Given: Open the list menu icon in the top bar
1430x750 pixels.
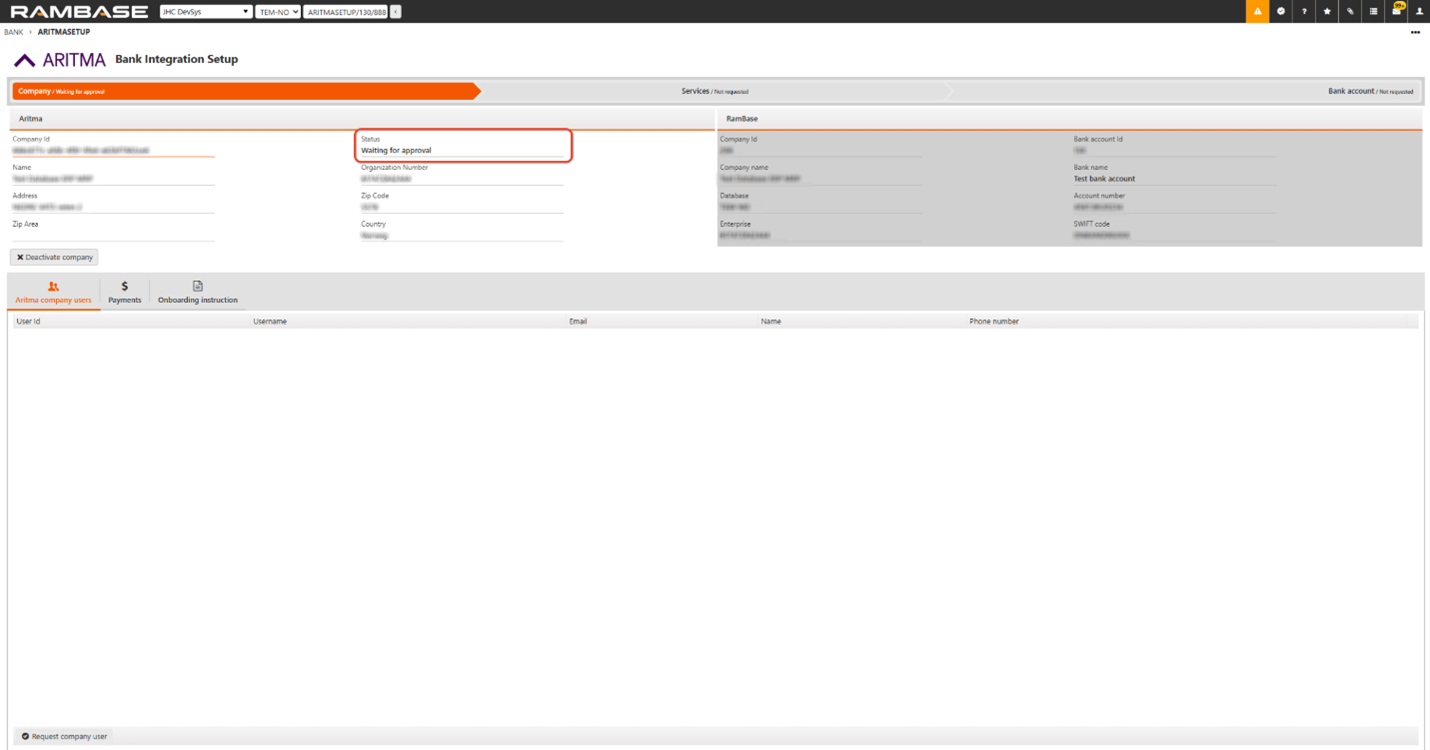Looking at the screenshot, I should click(x=1373, y=11).
